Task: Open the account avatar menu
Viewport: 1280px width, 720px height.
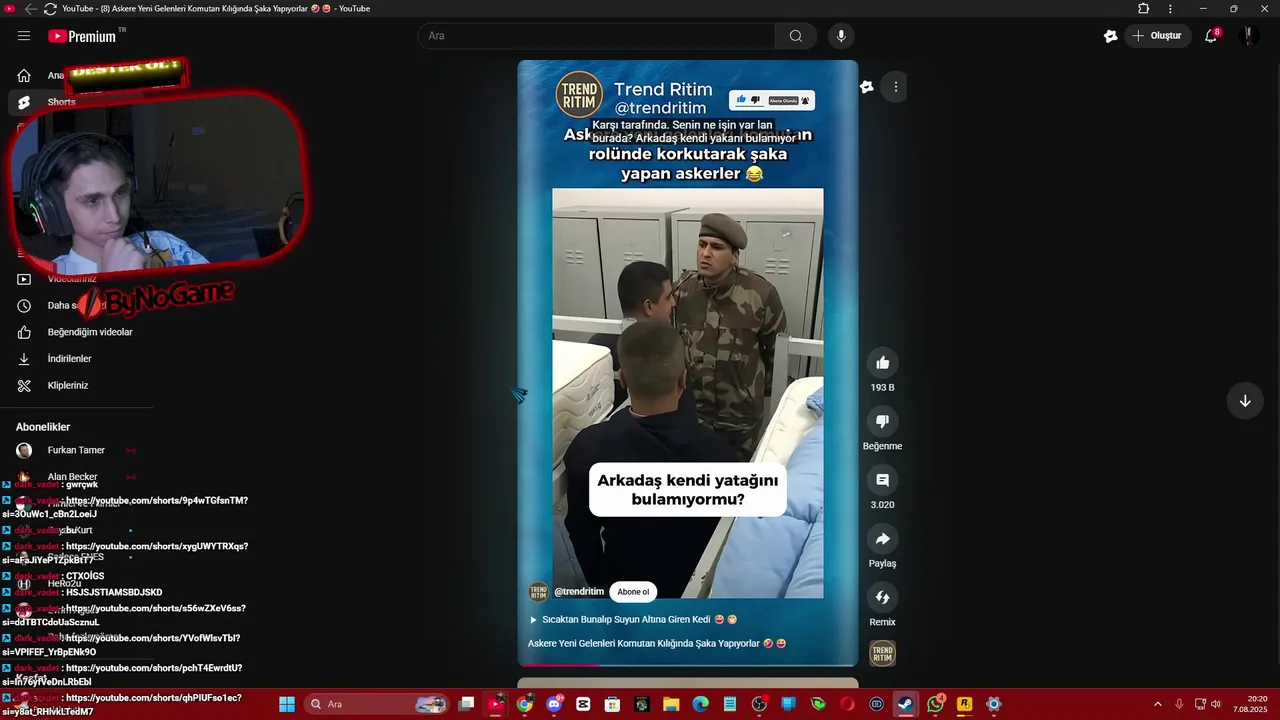Action: tap(1248, 36)
